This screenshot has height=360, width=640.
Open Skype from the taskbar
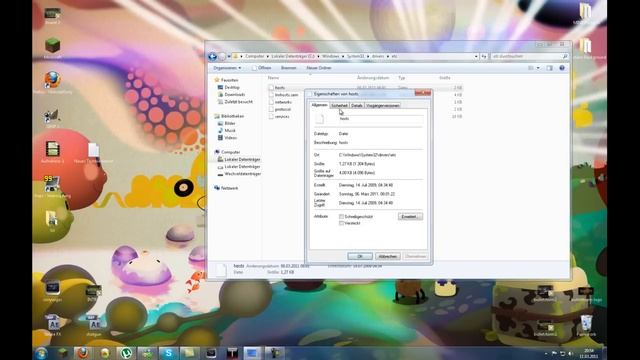pyautogui.click(x=168, y=353)
